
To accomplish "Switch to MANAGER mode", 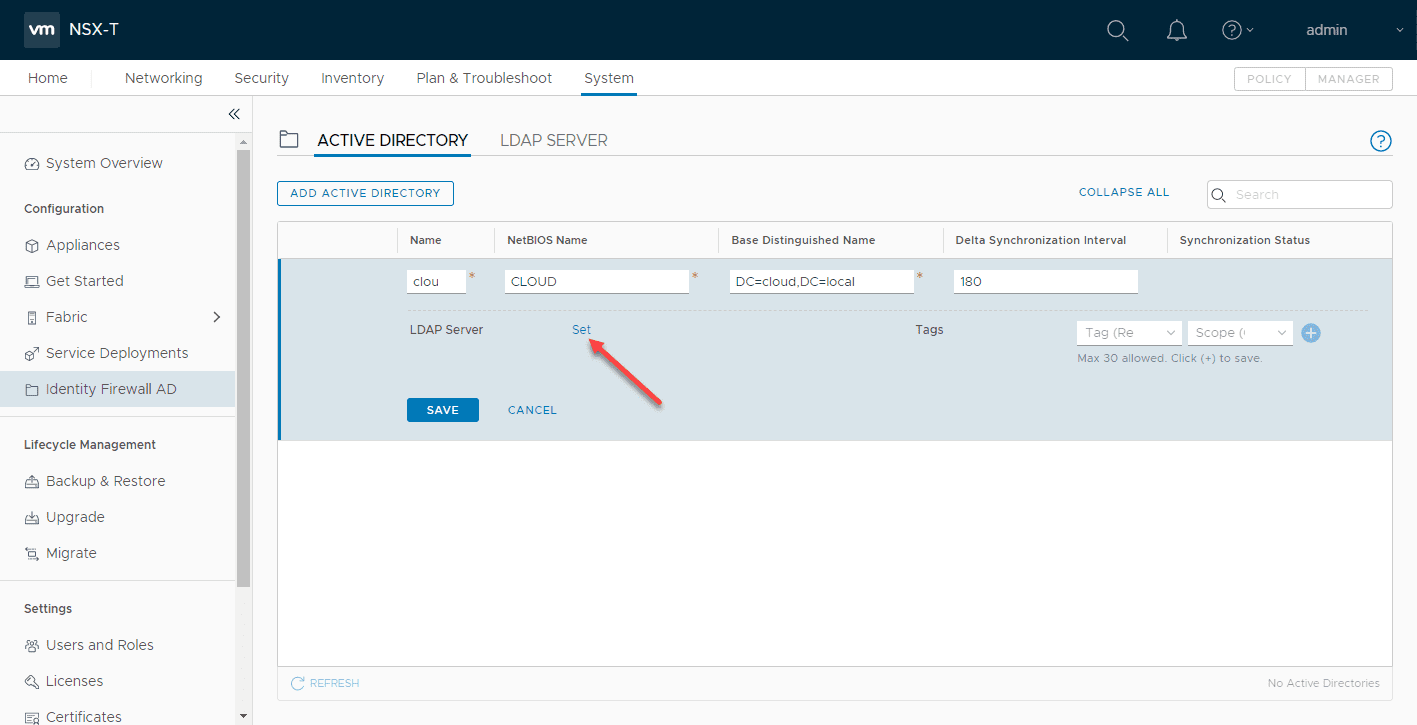I will click(1348, 78).
